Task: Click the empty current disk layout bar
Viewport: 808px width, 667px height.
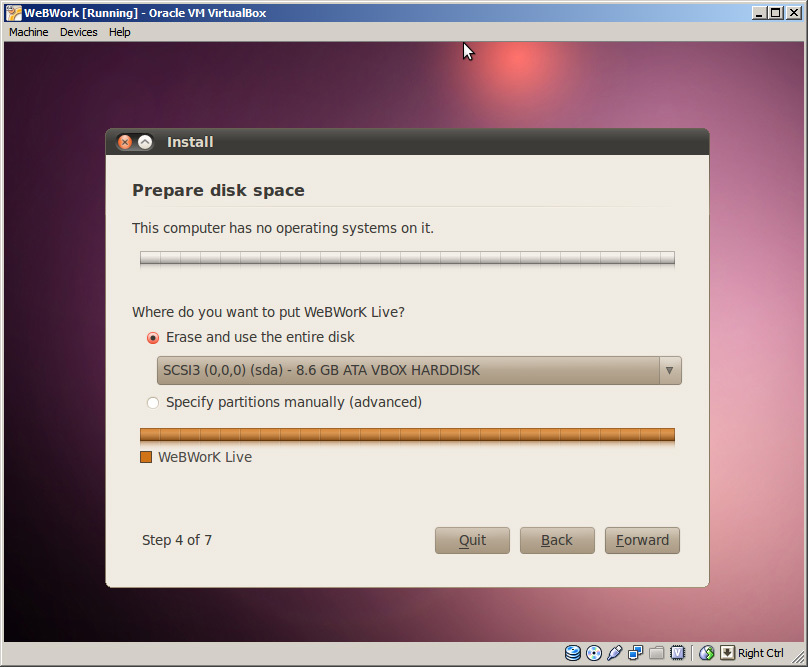Action: pos(407,258)
